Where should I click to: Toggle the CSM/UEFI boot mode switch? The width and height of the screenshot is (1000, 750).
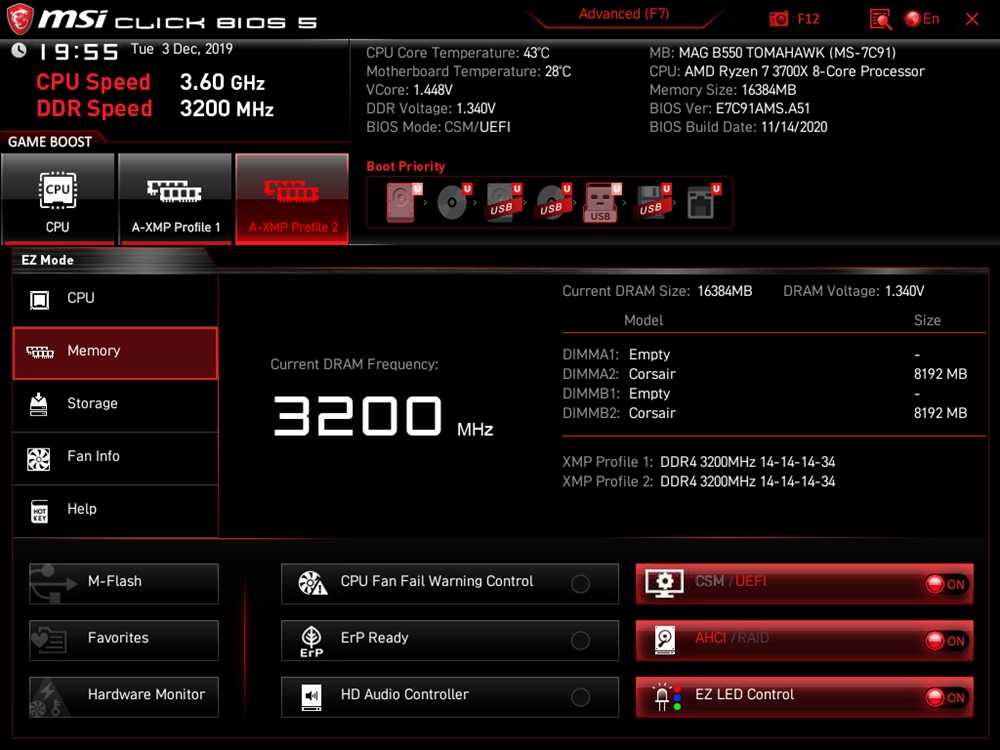pyautogui.click(x=945, y=584)
